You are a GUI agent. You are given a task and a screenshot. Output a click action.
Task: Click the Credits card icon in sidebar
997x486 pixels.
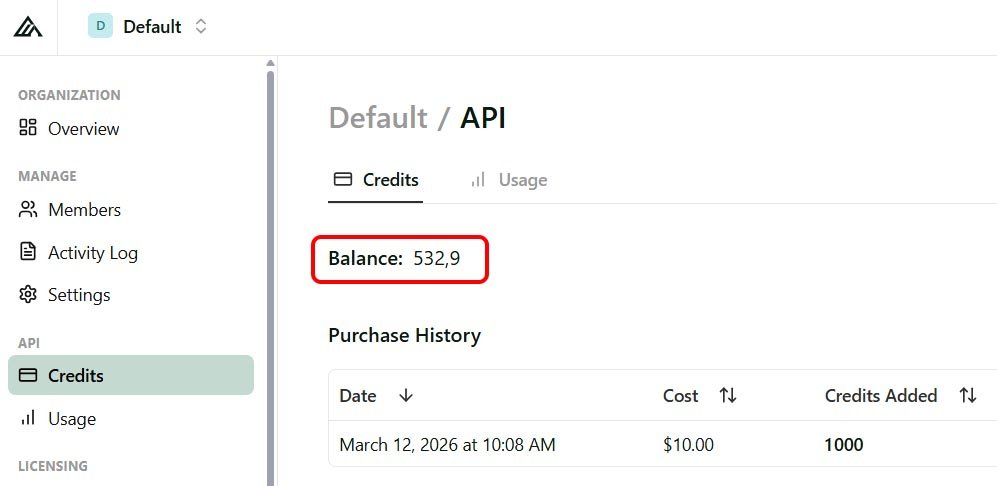28,376
